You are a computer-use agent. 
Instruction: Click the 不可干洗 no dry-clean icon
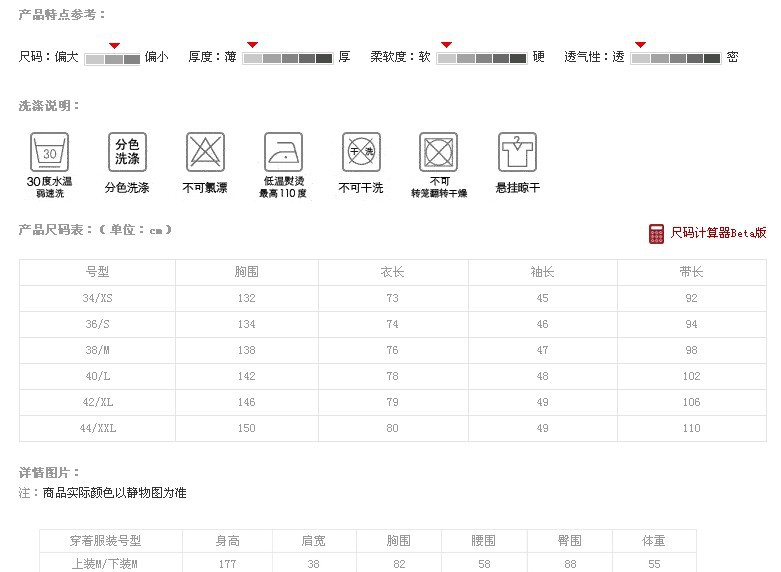click(x=361, y=152)
